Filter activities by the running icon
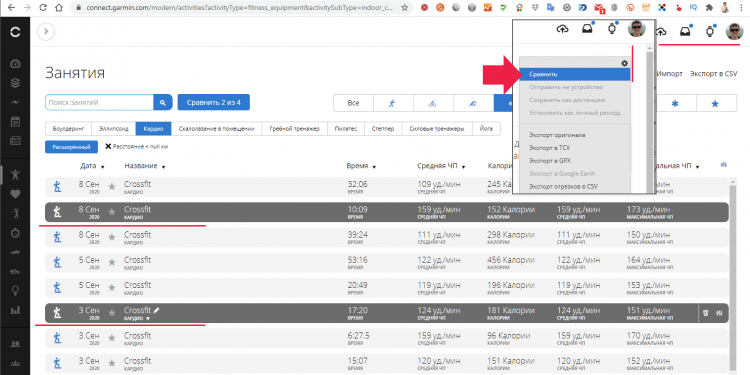This screenshot has width=750, height=375. [392, 103]
